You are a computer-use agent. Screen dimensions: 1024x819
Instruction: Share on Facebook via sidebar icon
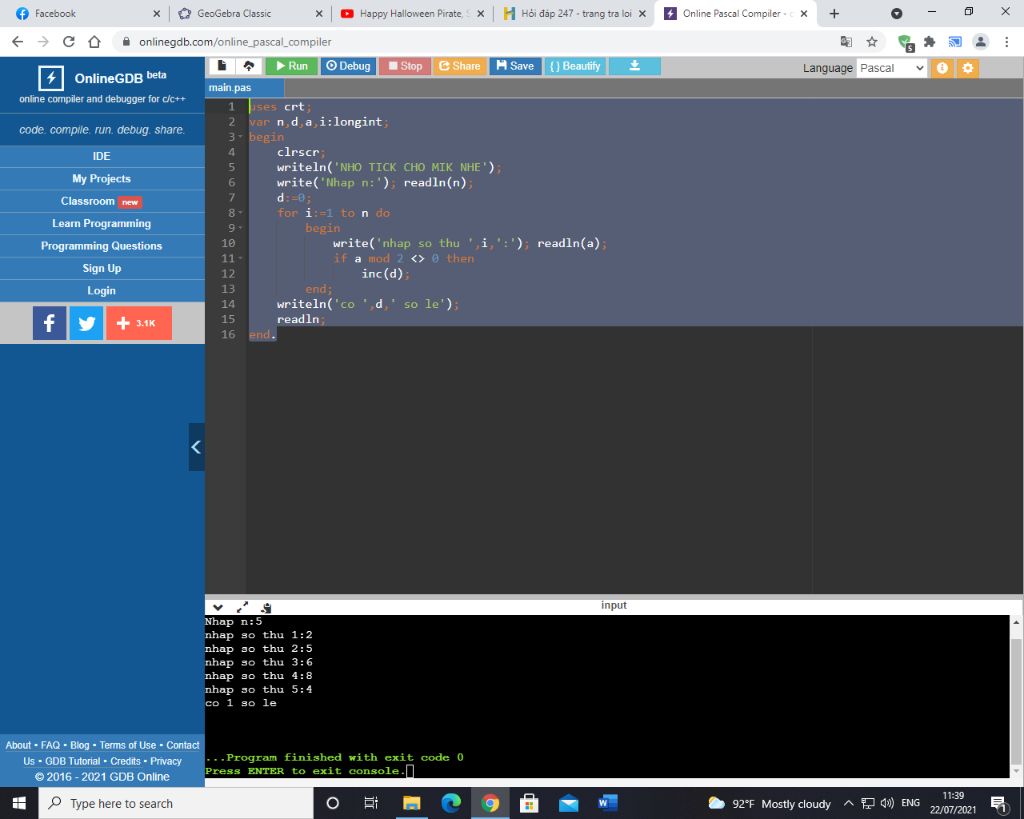click(50, 323)
